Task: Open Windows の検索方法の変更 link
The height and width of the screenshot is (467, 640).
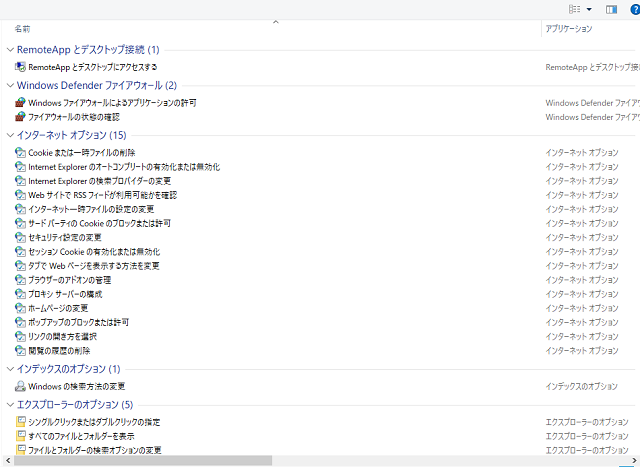Action: pyautogui.click(x=77, y=386)
